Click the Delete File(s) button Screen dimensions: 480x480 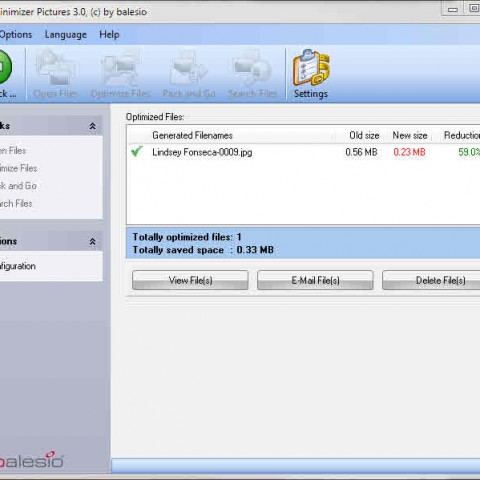click(431, 280)
